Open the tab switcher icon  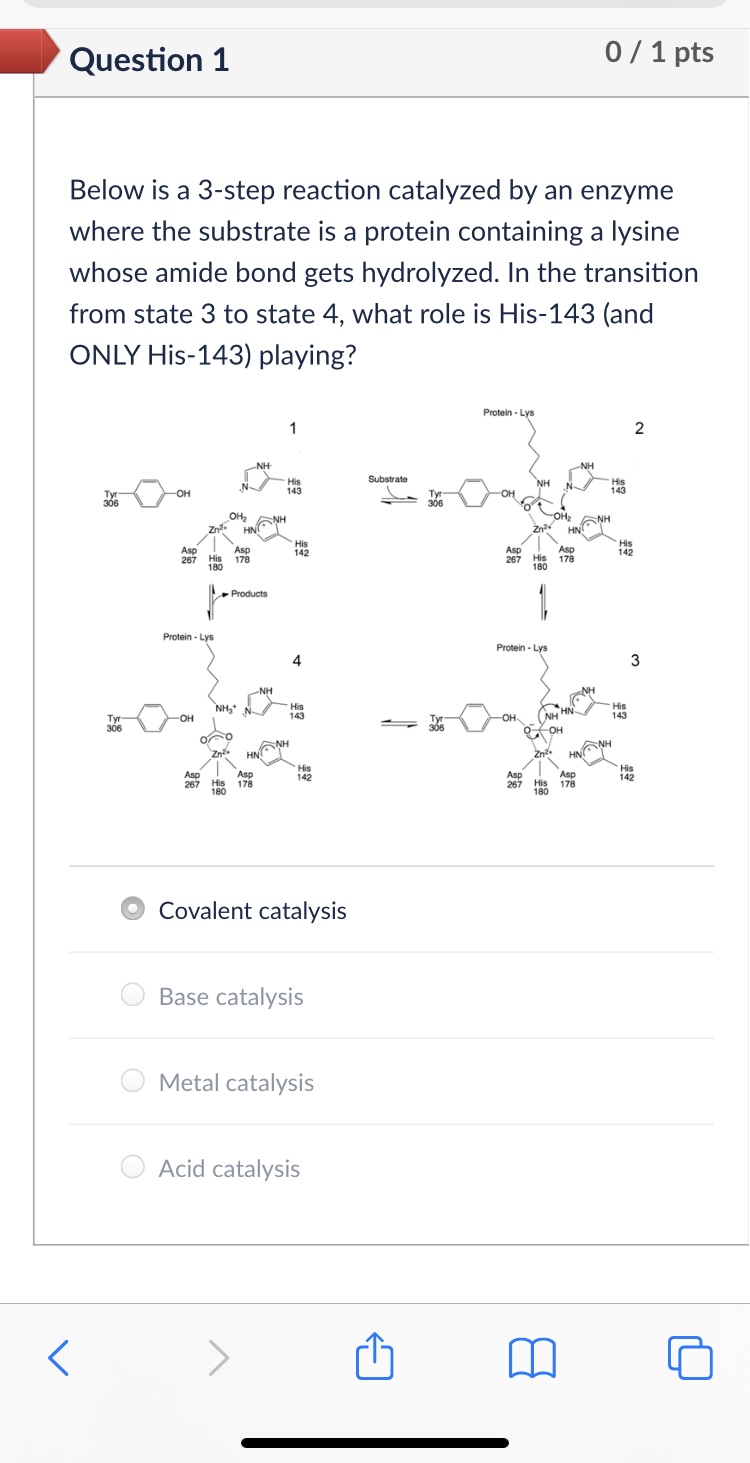690,1358
